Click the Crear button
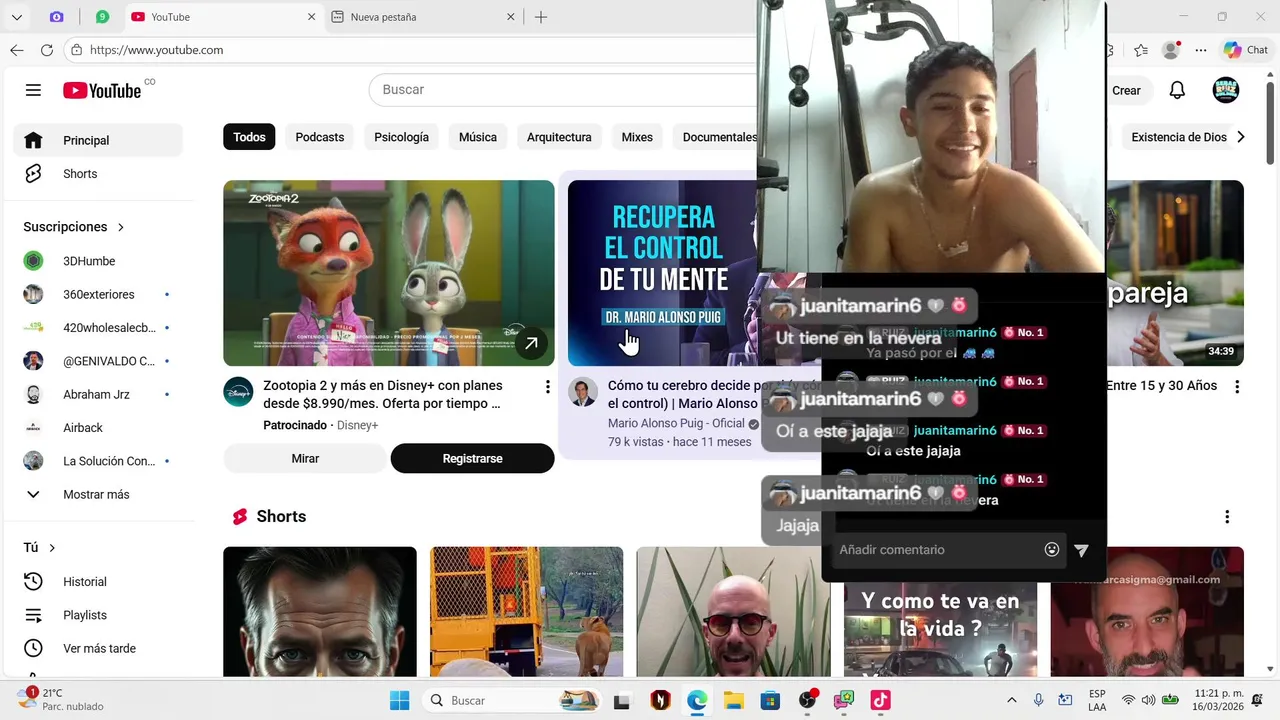 coord(1126,90)
